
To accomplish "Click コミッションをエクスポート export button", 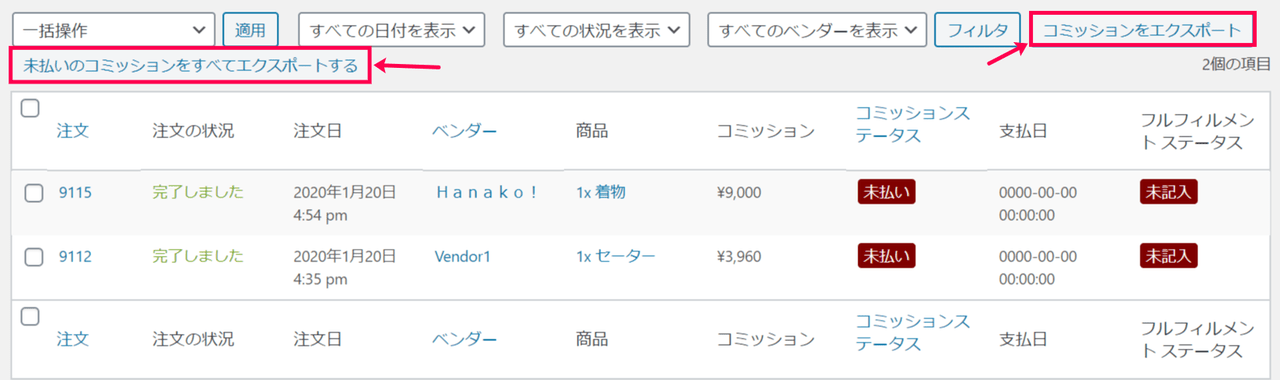I will point(1142,30).
